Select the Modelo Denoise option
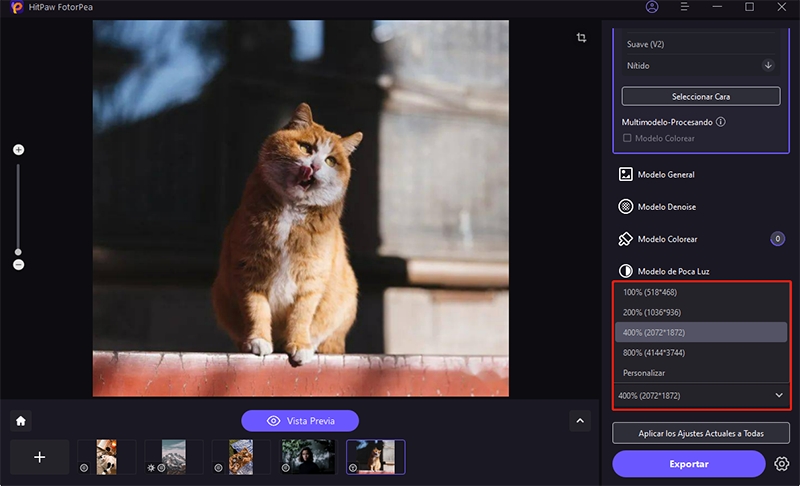Image resolution: width=800 pixels, height=486 pixels. 667,207
